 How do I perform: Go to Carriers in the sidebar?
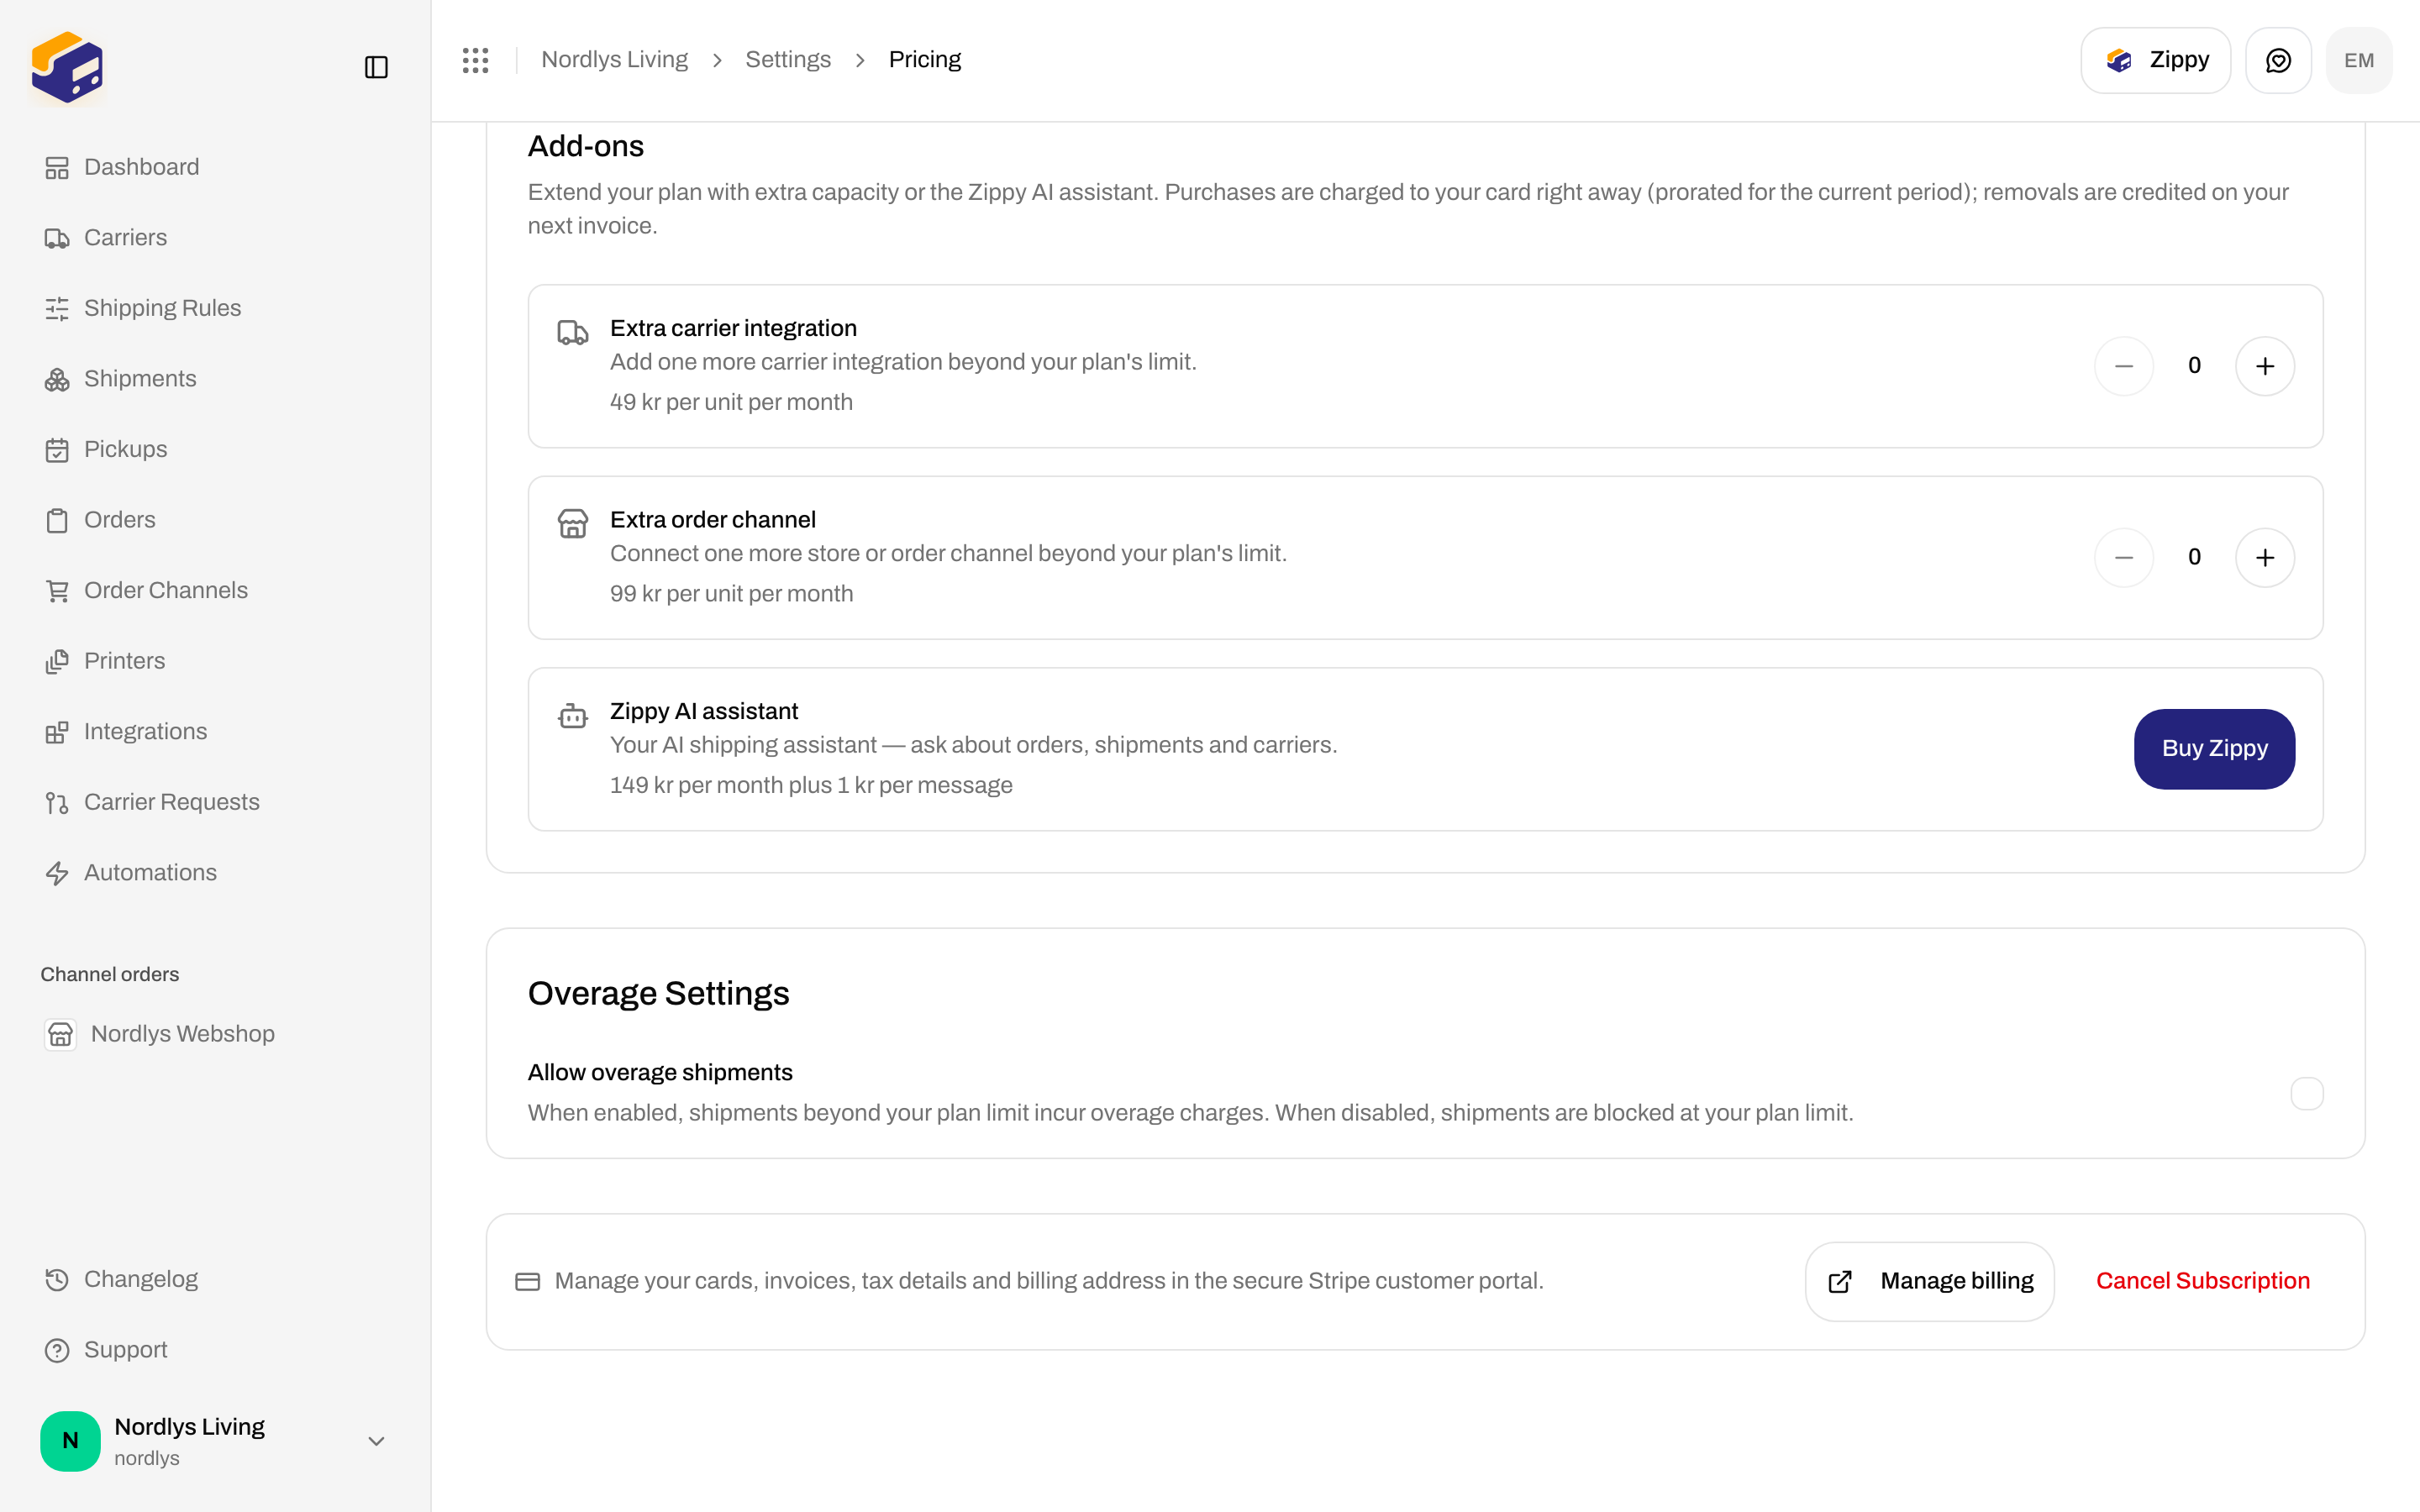pyautogui.click(x=215, y=238)
